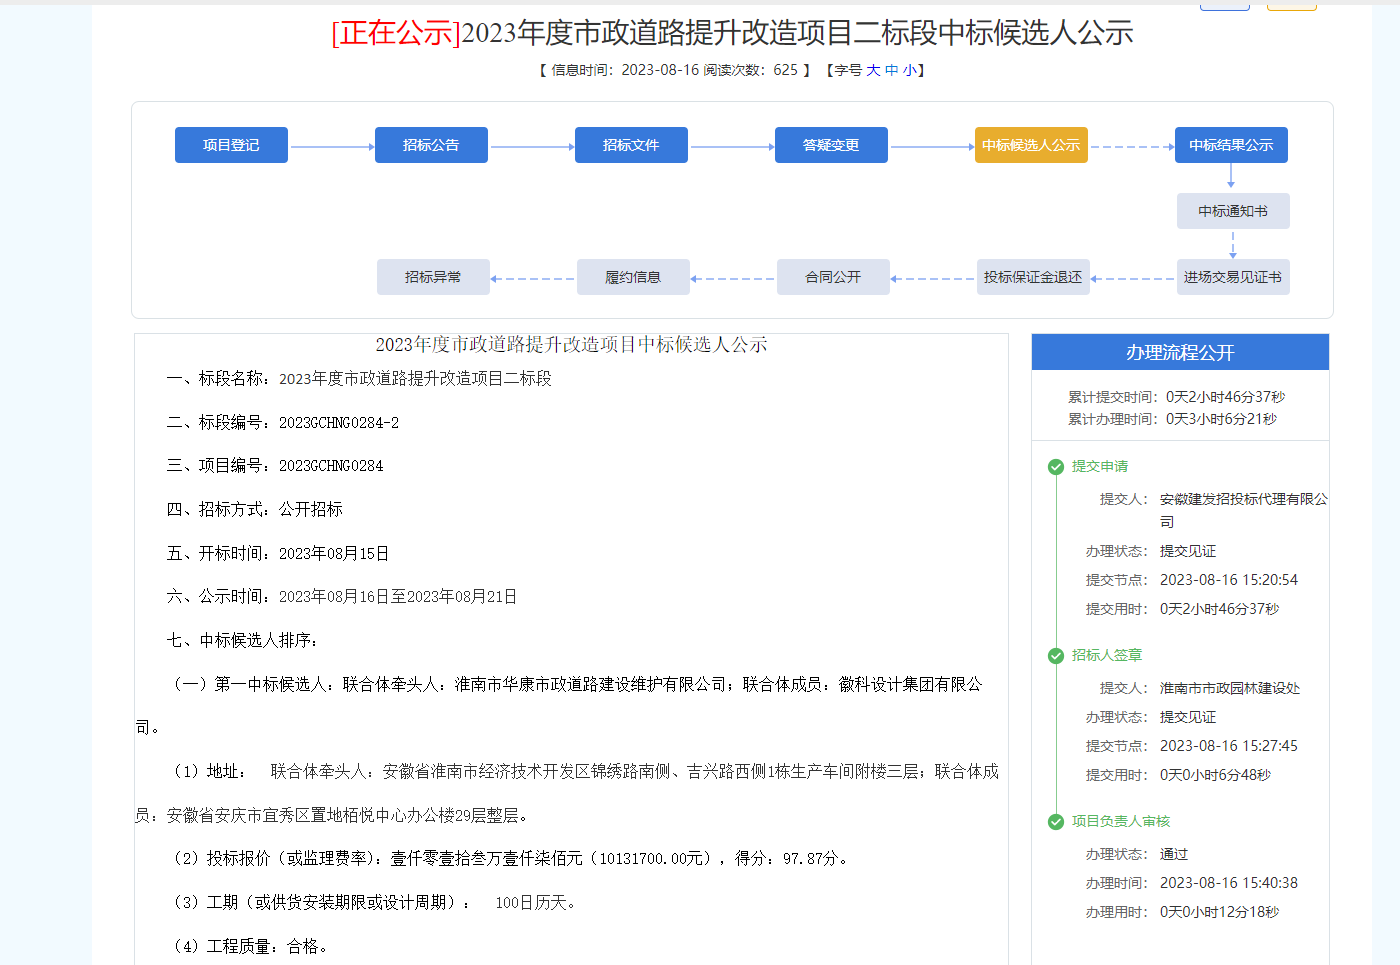Screen dimensions: 1400x965
Task: Click the 累计办理时间 value
Action: [1221, 419]
